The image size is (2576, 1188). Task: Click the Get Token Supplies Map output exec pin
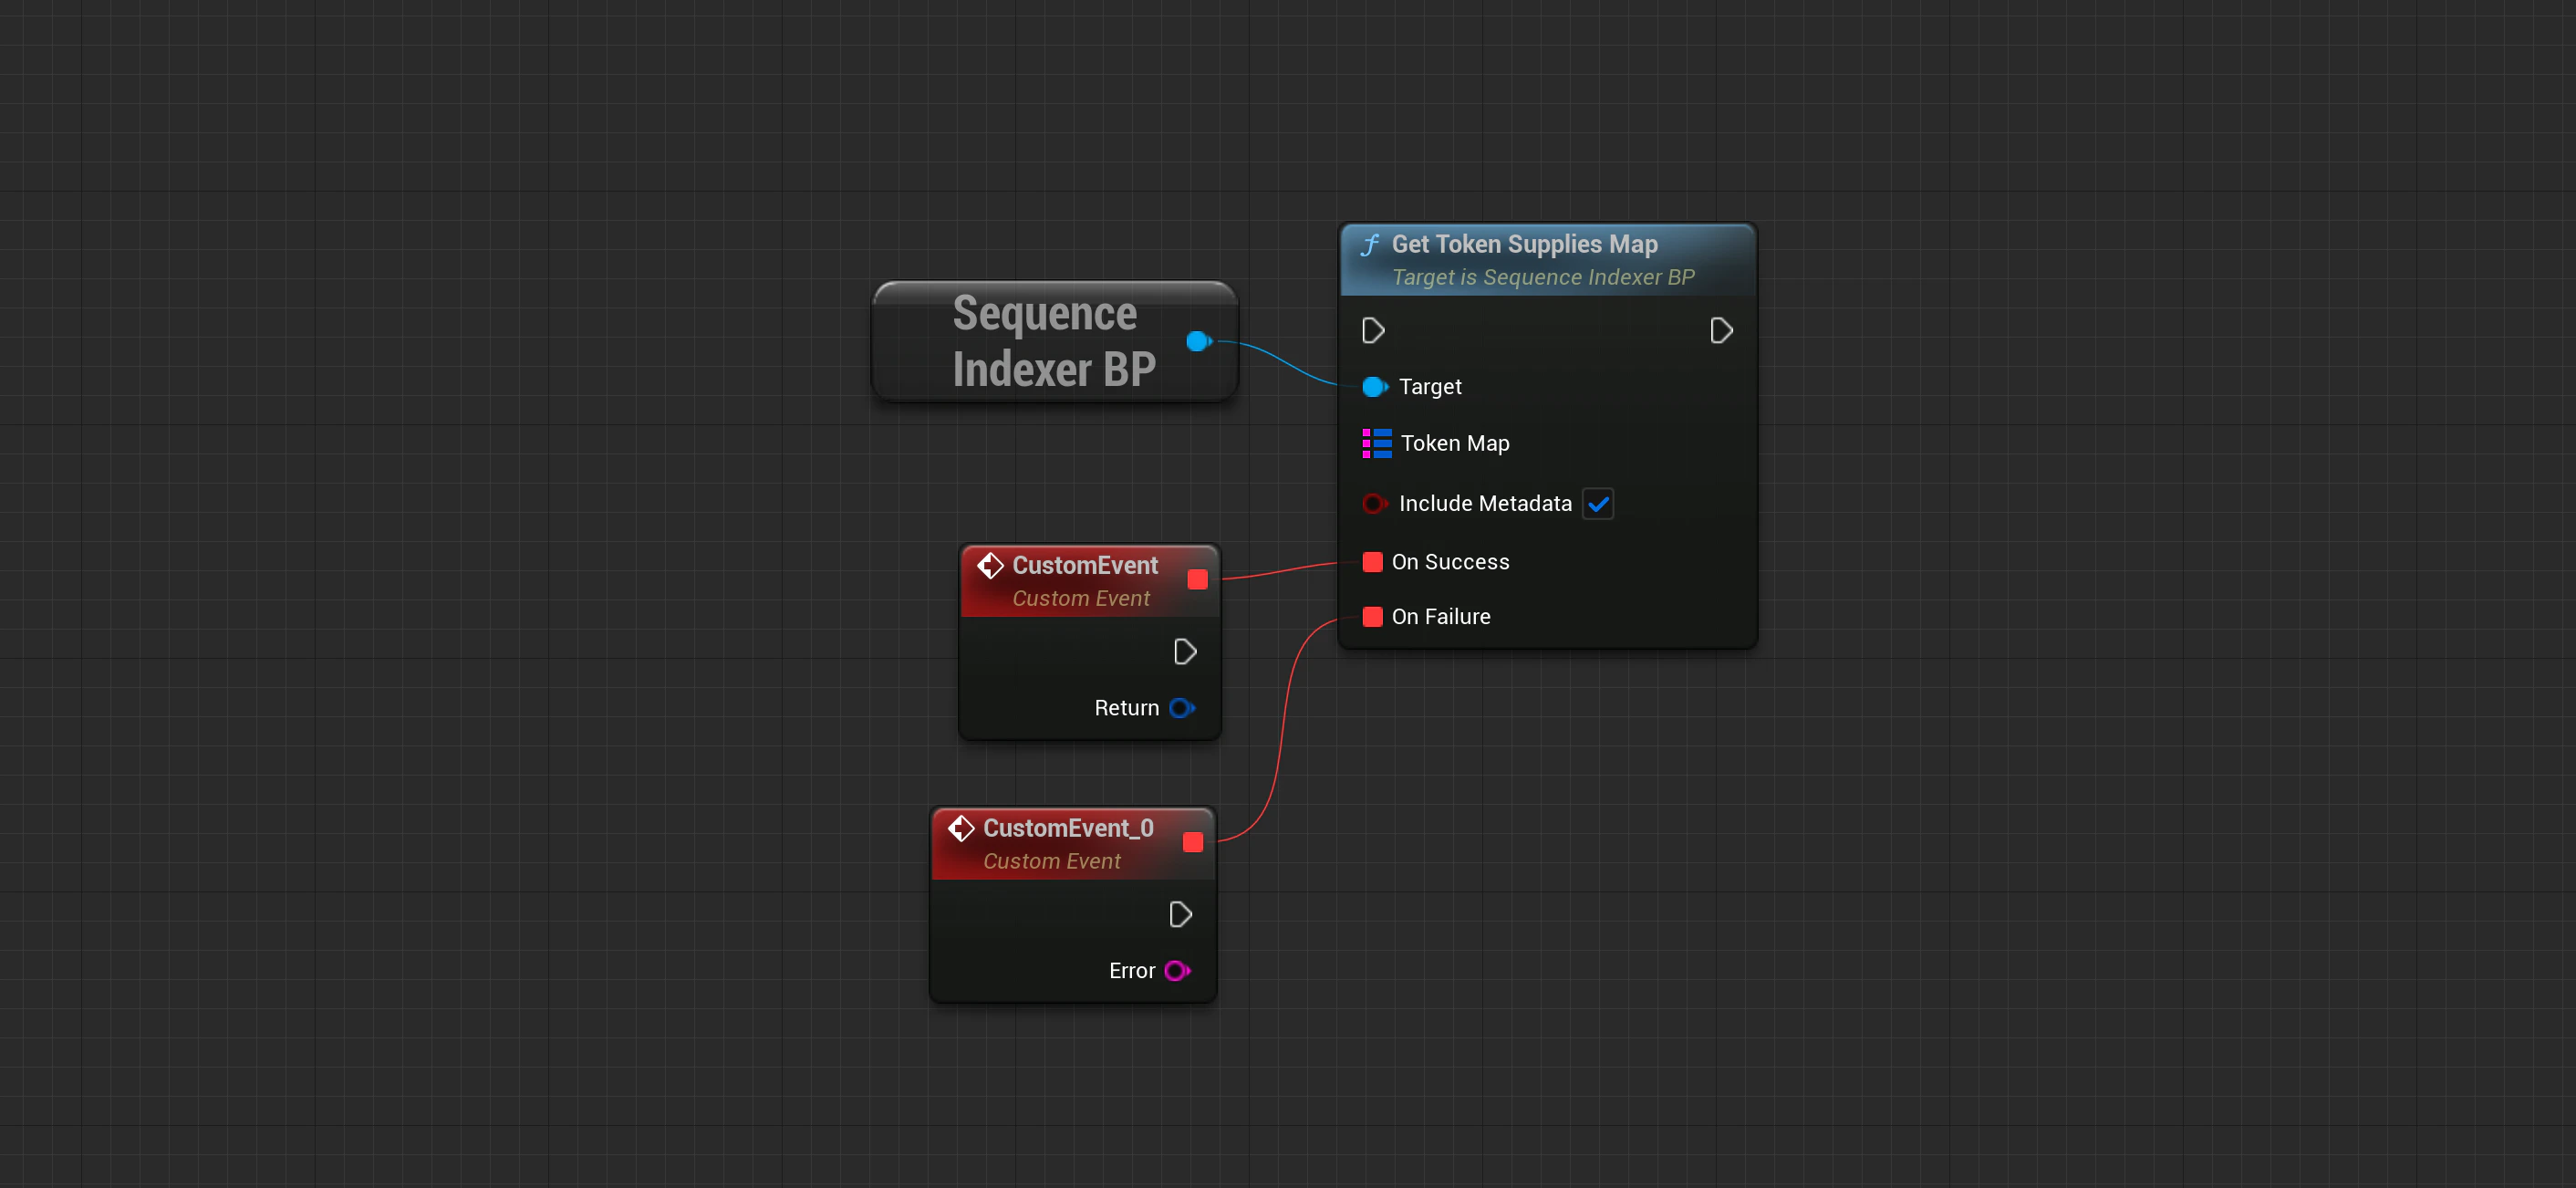tap(1720, 330)
